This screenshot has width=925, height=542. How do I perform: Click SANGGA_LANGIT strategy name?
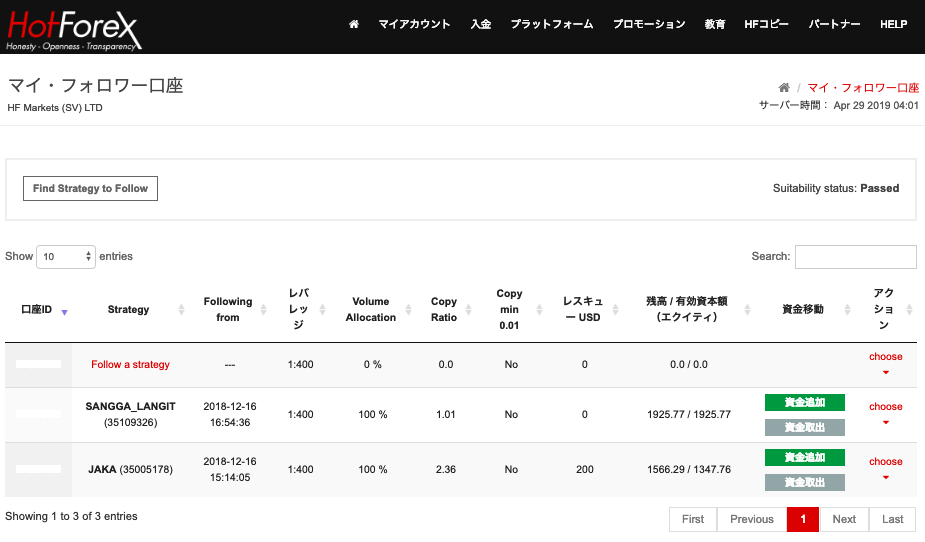[x=130, y=406]
